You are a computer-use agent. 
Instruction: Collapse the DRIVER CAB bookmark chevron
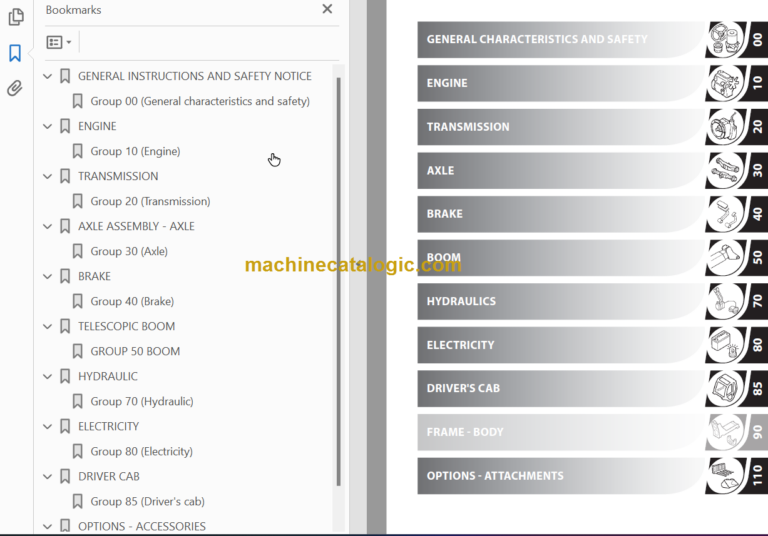(x=48, y=476)
